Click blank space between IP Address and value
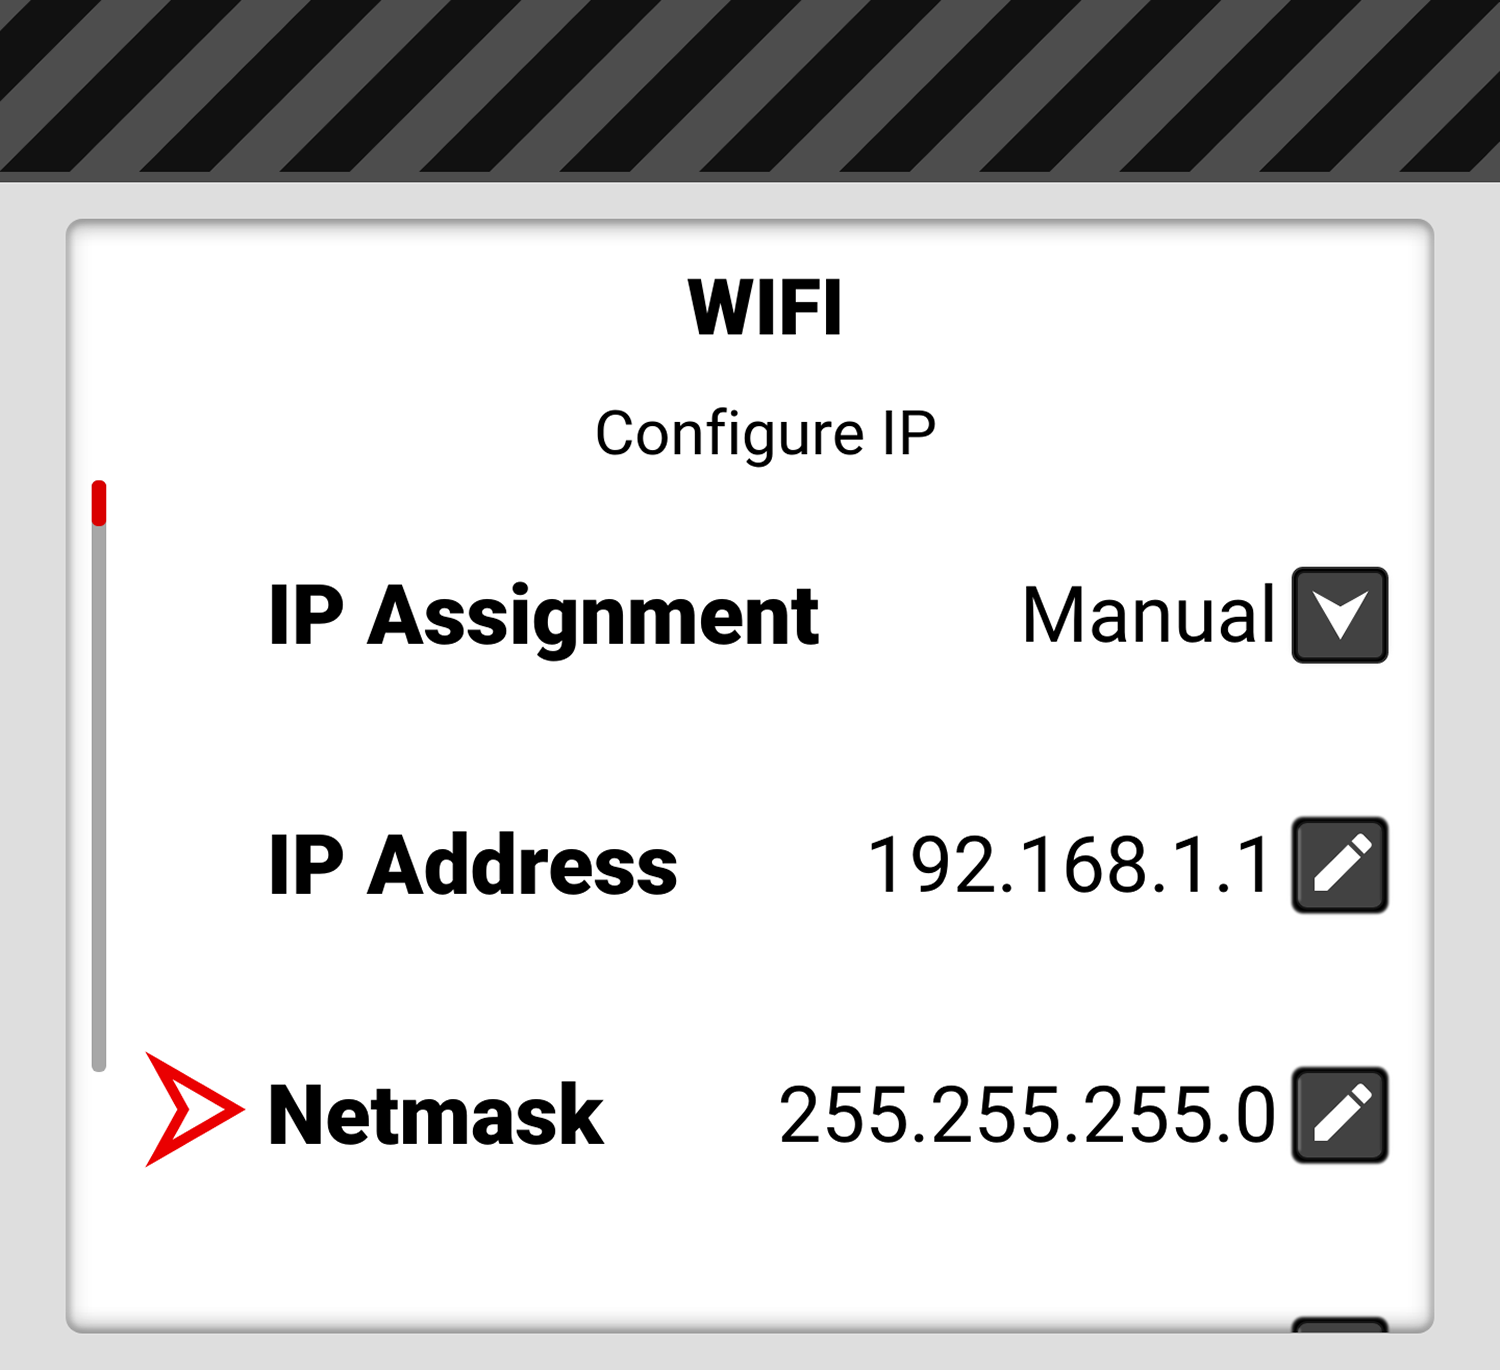This screenshot has height=1370, width=1500. (x=772, y=865)
